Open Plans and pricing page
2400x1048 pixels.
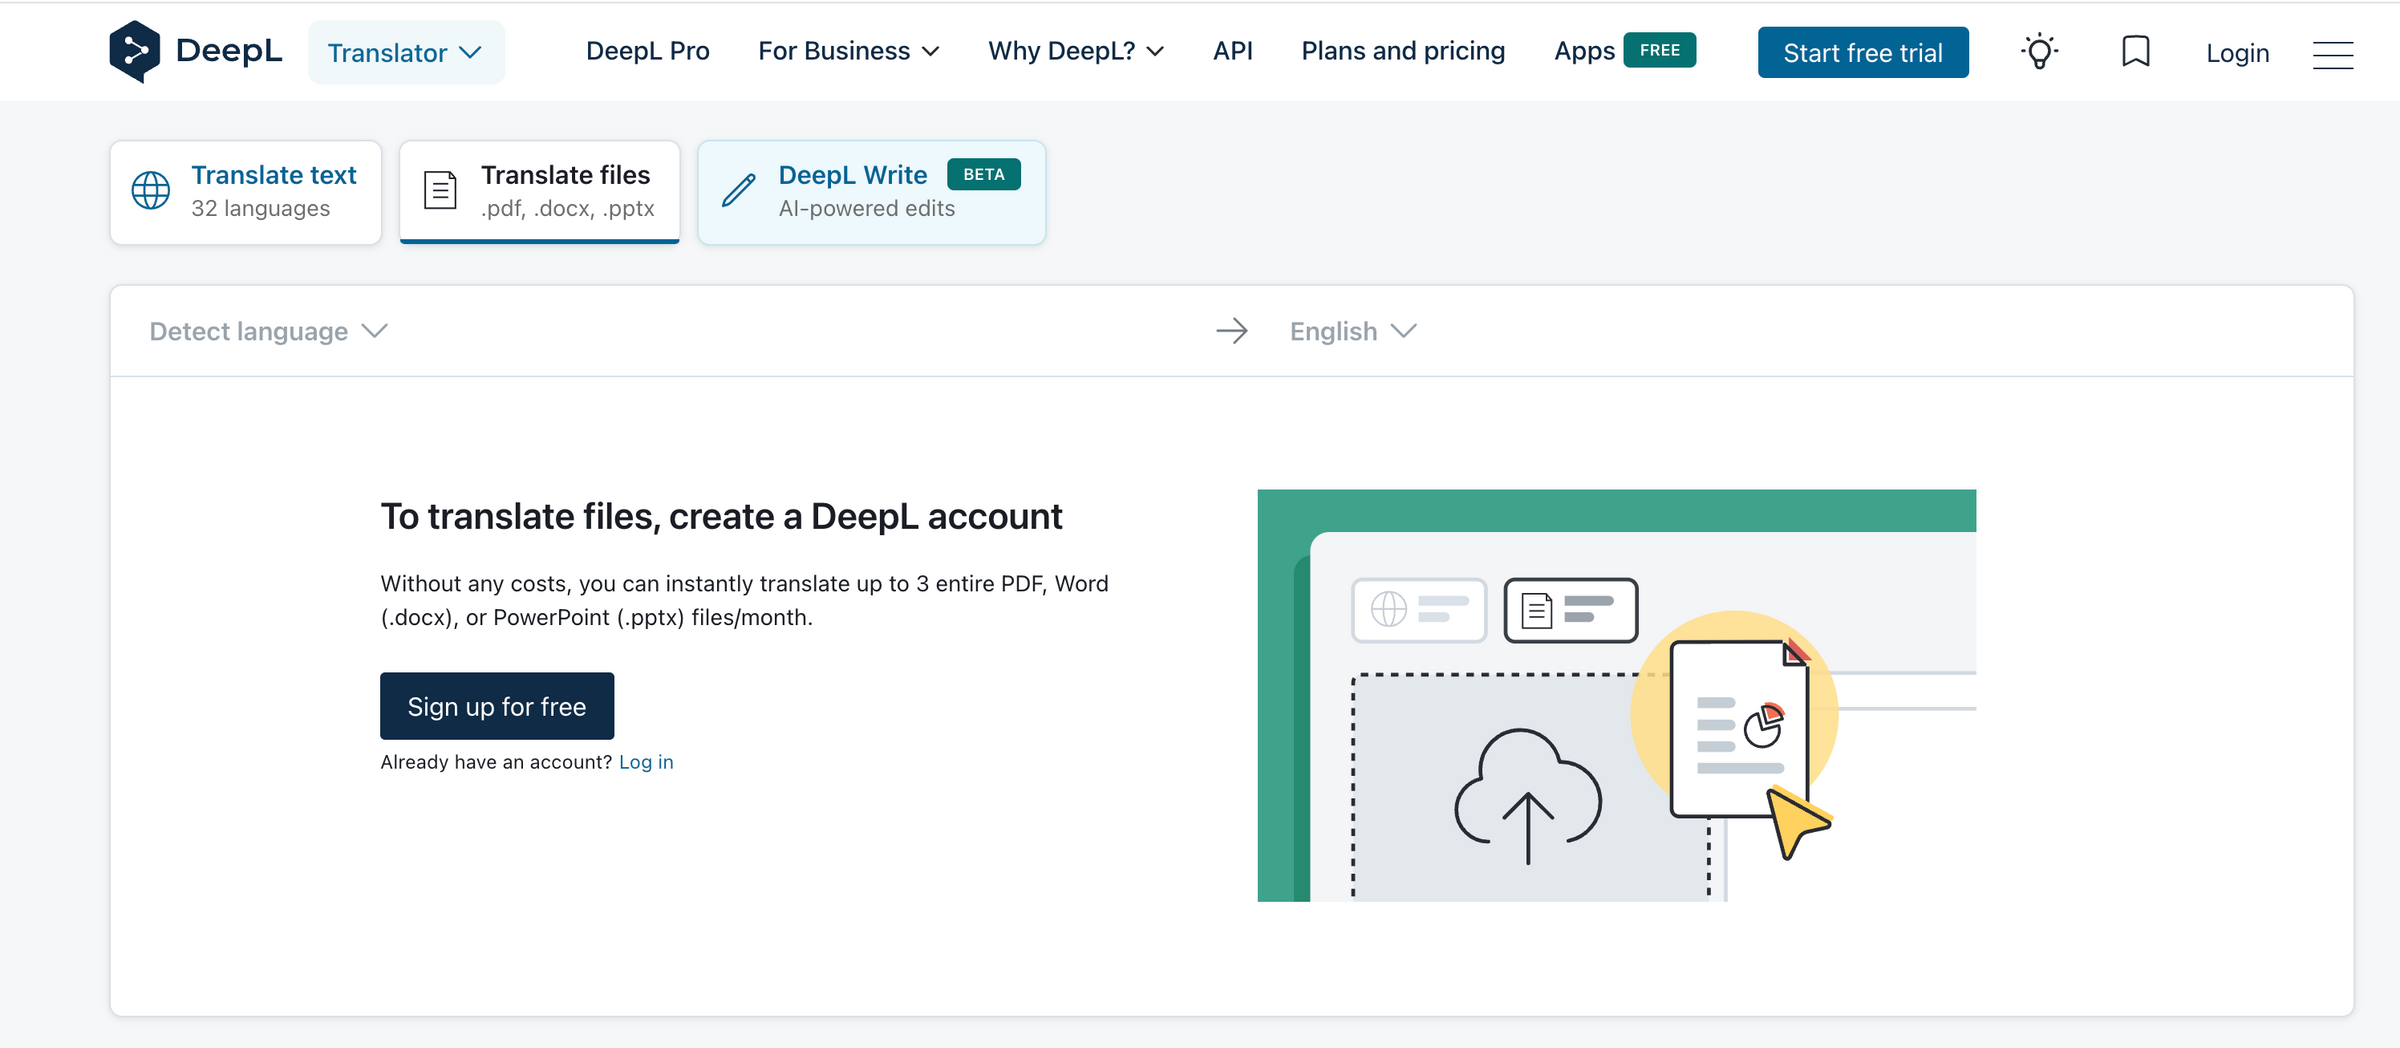click(x=1402, y=51)
